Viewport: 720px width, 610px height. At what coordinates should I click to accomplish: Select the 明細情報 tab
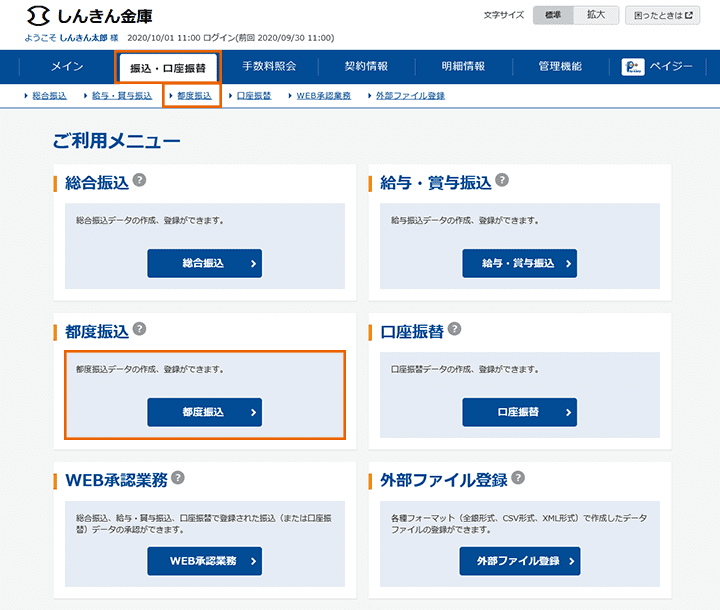point(463,67)
